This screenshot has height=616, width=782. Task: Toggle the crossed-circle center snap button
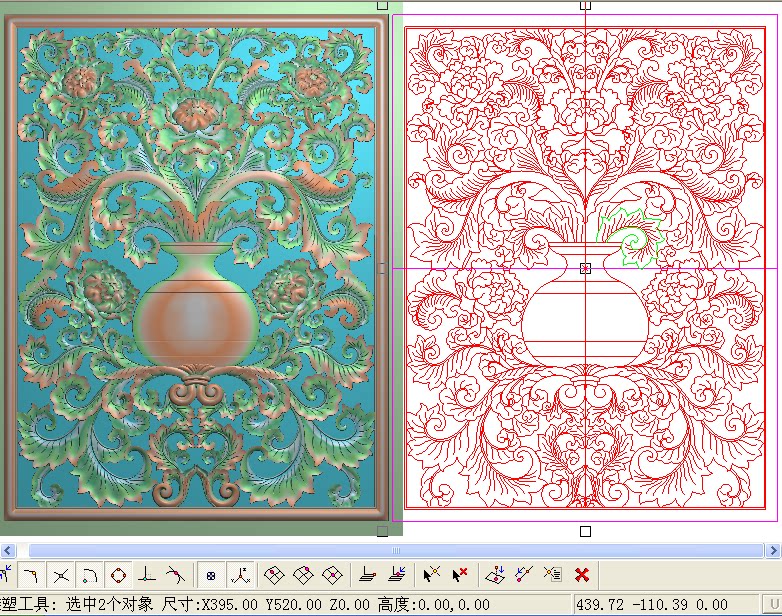pyautogui.click(x=211, y=575)
